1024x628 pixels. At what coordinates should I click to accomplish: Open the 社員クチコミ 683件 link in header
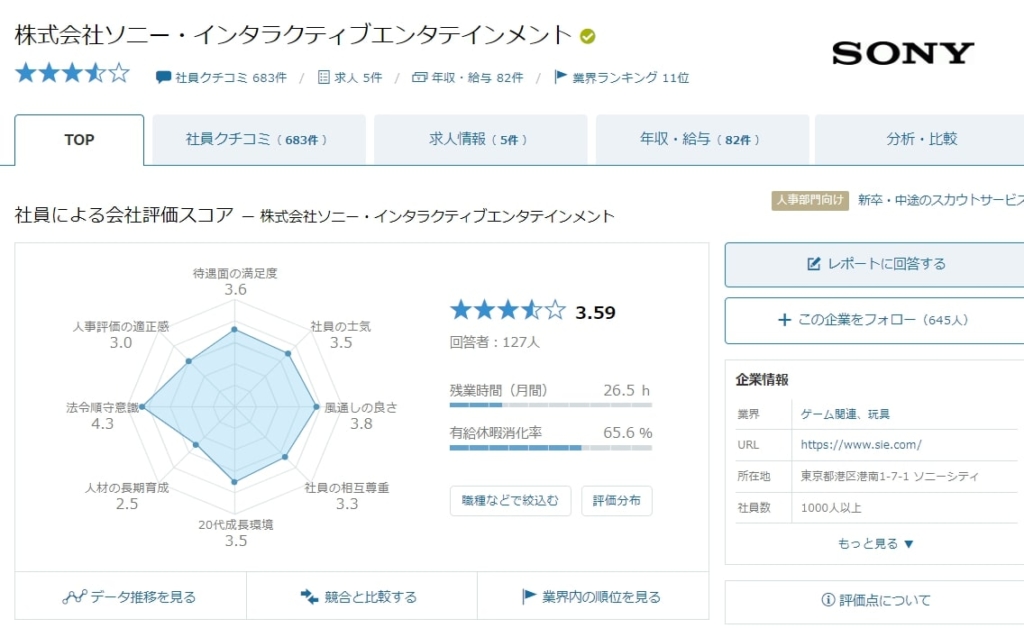click(x=231, y=78)
